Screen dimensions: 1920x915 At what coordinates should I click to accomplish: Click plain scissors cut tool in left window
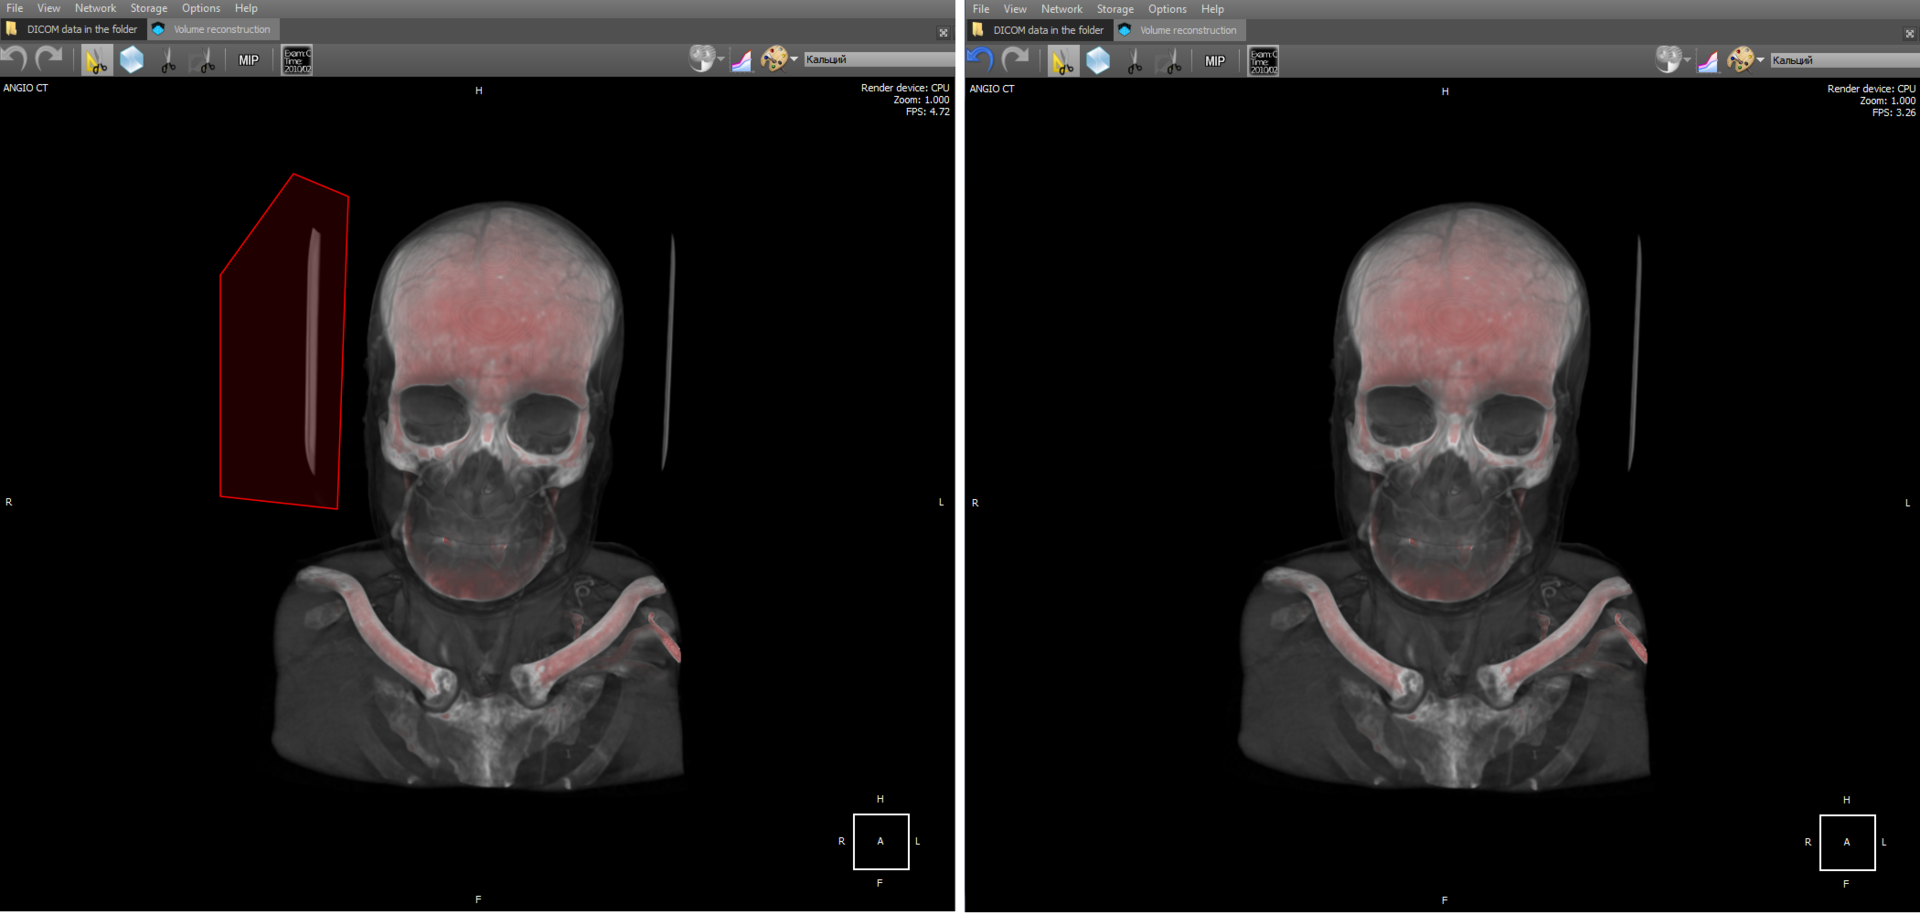click(168, 62)
